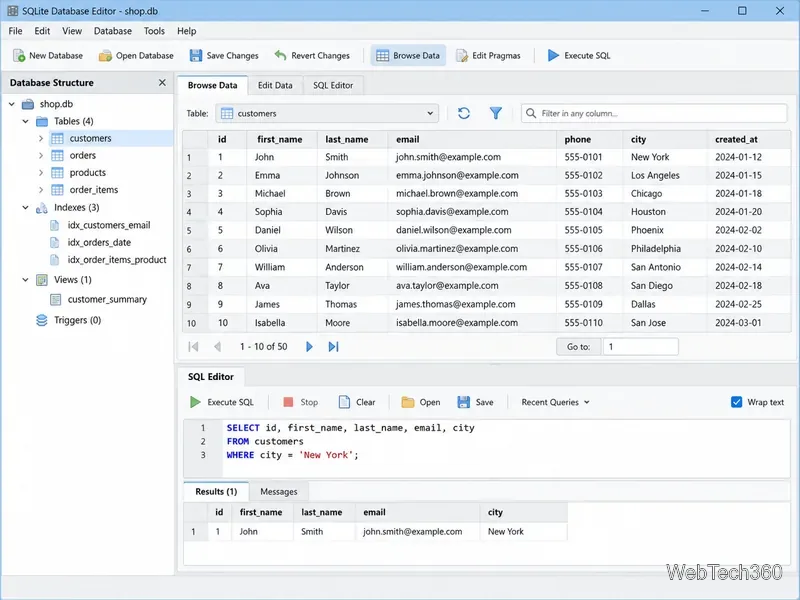The width and height of the screenshot is (800, 600).
Task: Open the Table selection dropdown
Action: pyautogui.click(x=327, y=113)
